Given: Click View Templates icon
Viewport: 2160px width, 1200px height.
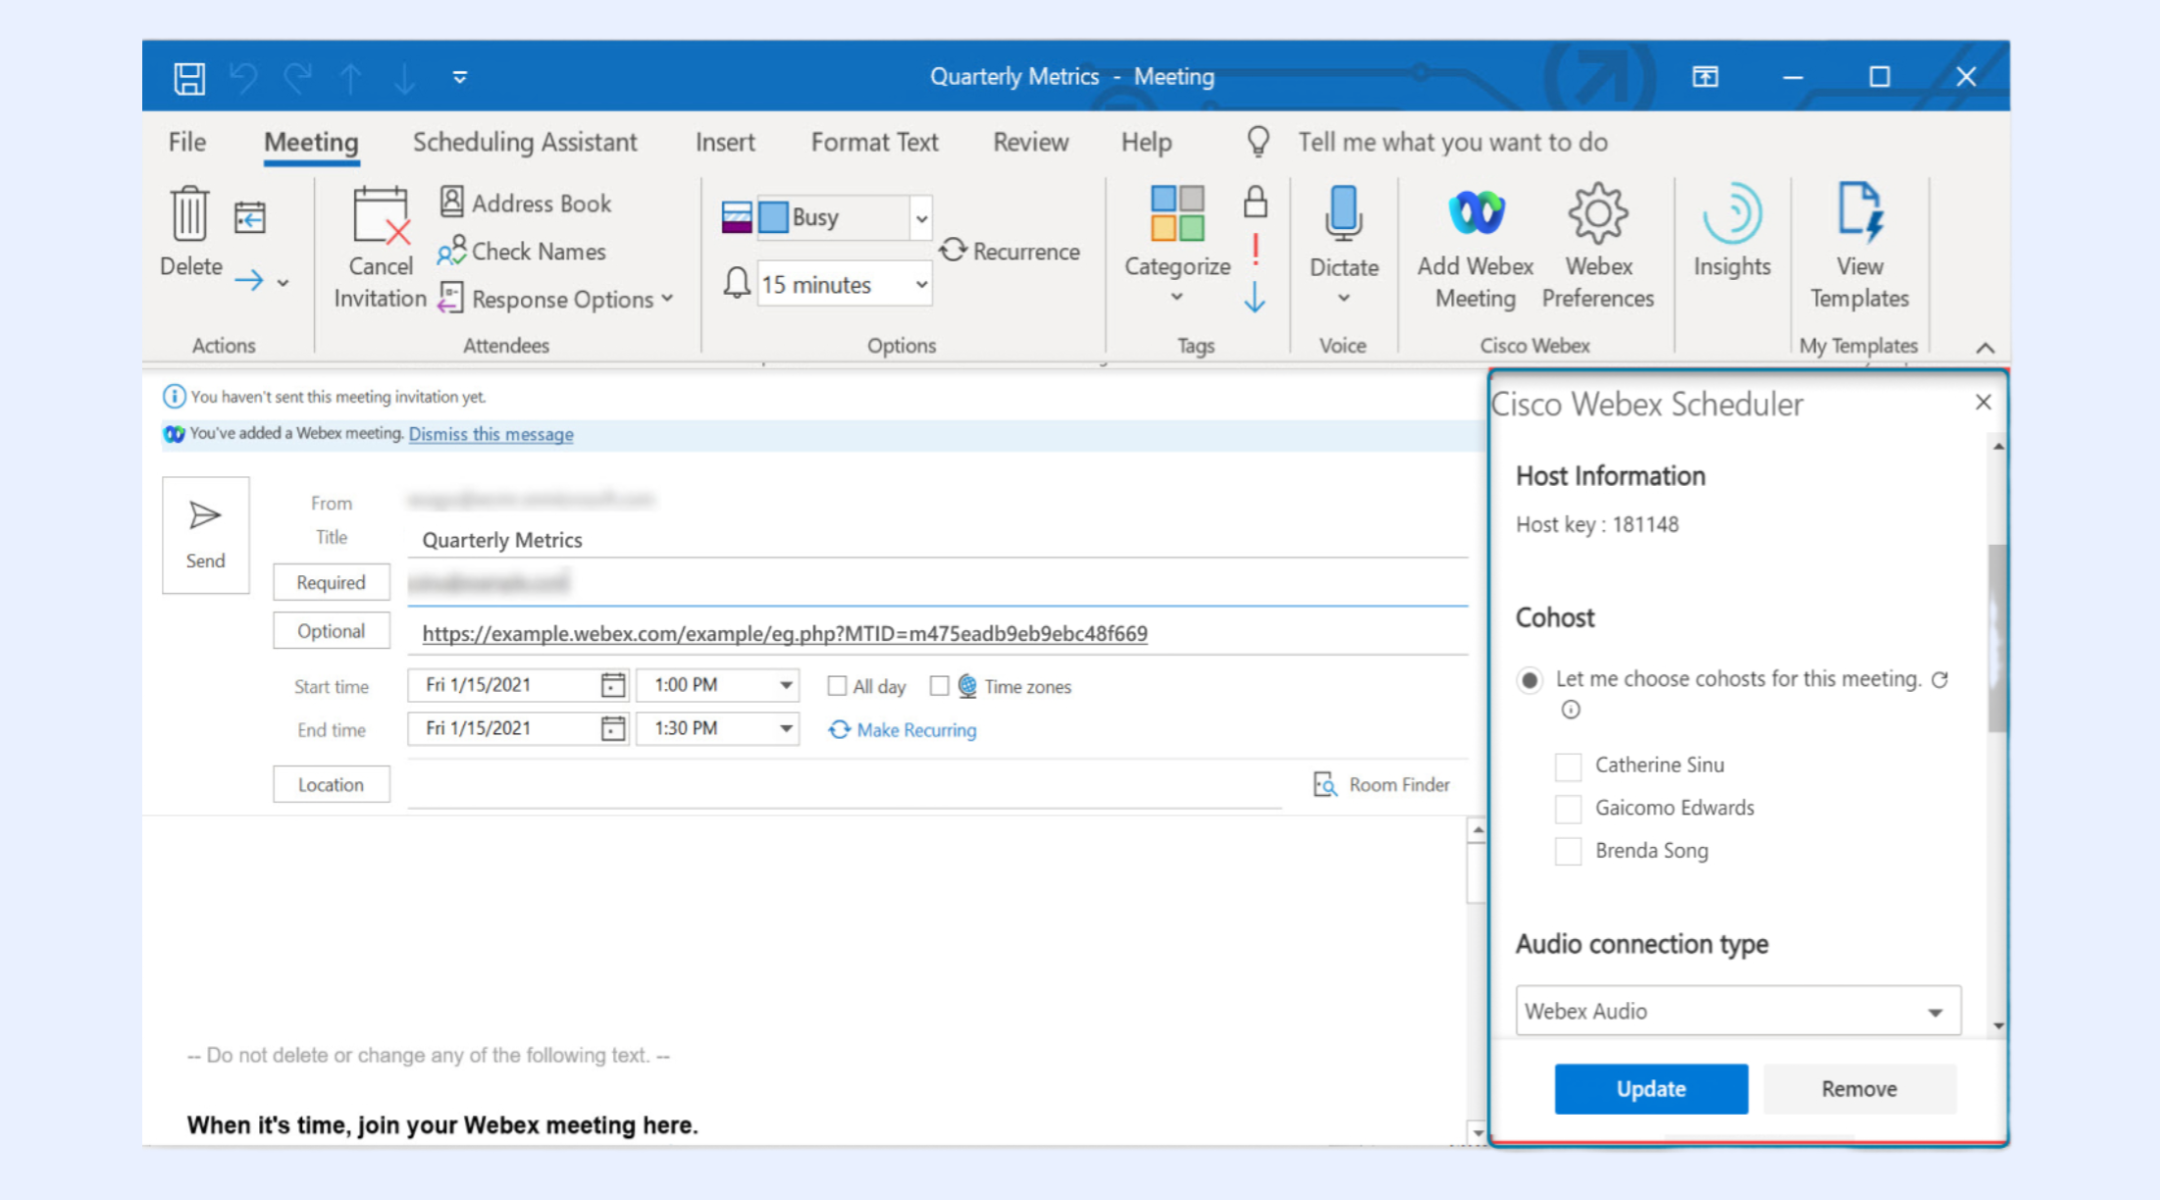Looking at the screenshot, I should click(x=1859, y=212).
